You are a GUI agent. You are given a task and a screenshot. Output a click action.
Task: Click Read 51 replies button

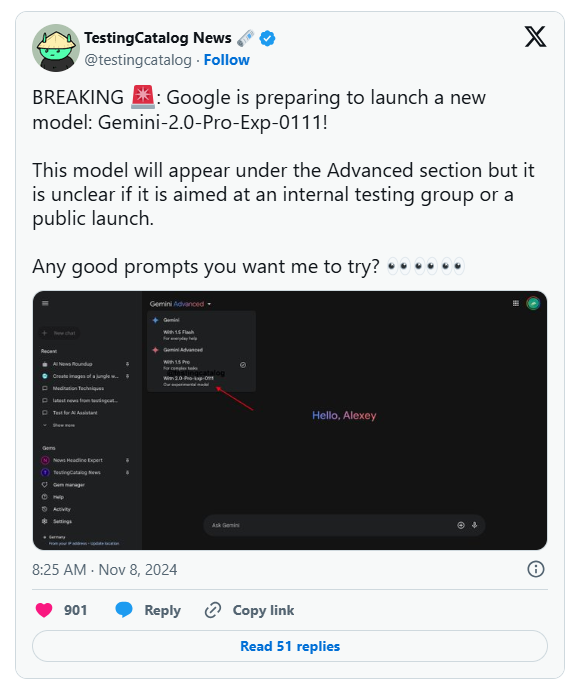(290, 646)
